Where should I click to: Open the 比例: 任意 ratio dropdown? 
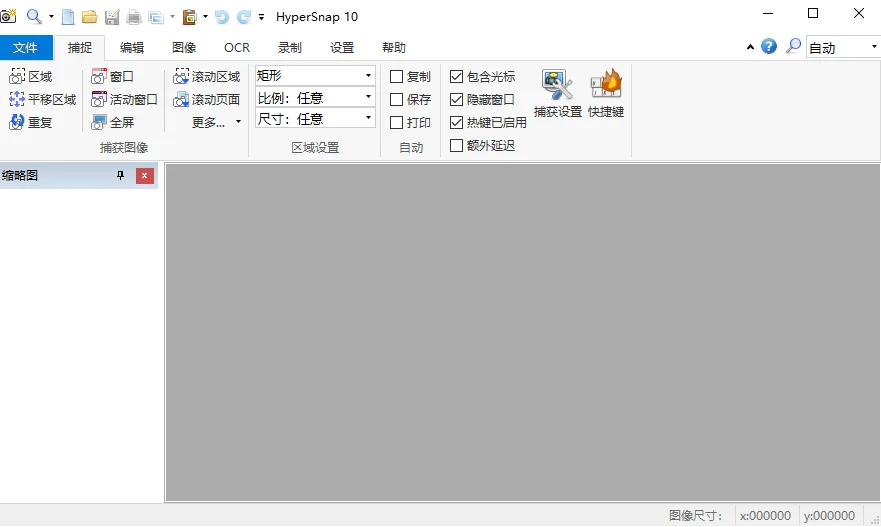(x=315, y=98)
